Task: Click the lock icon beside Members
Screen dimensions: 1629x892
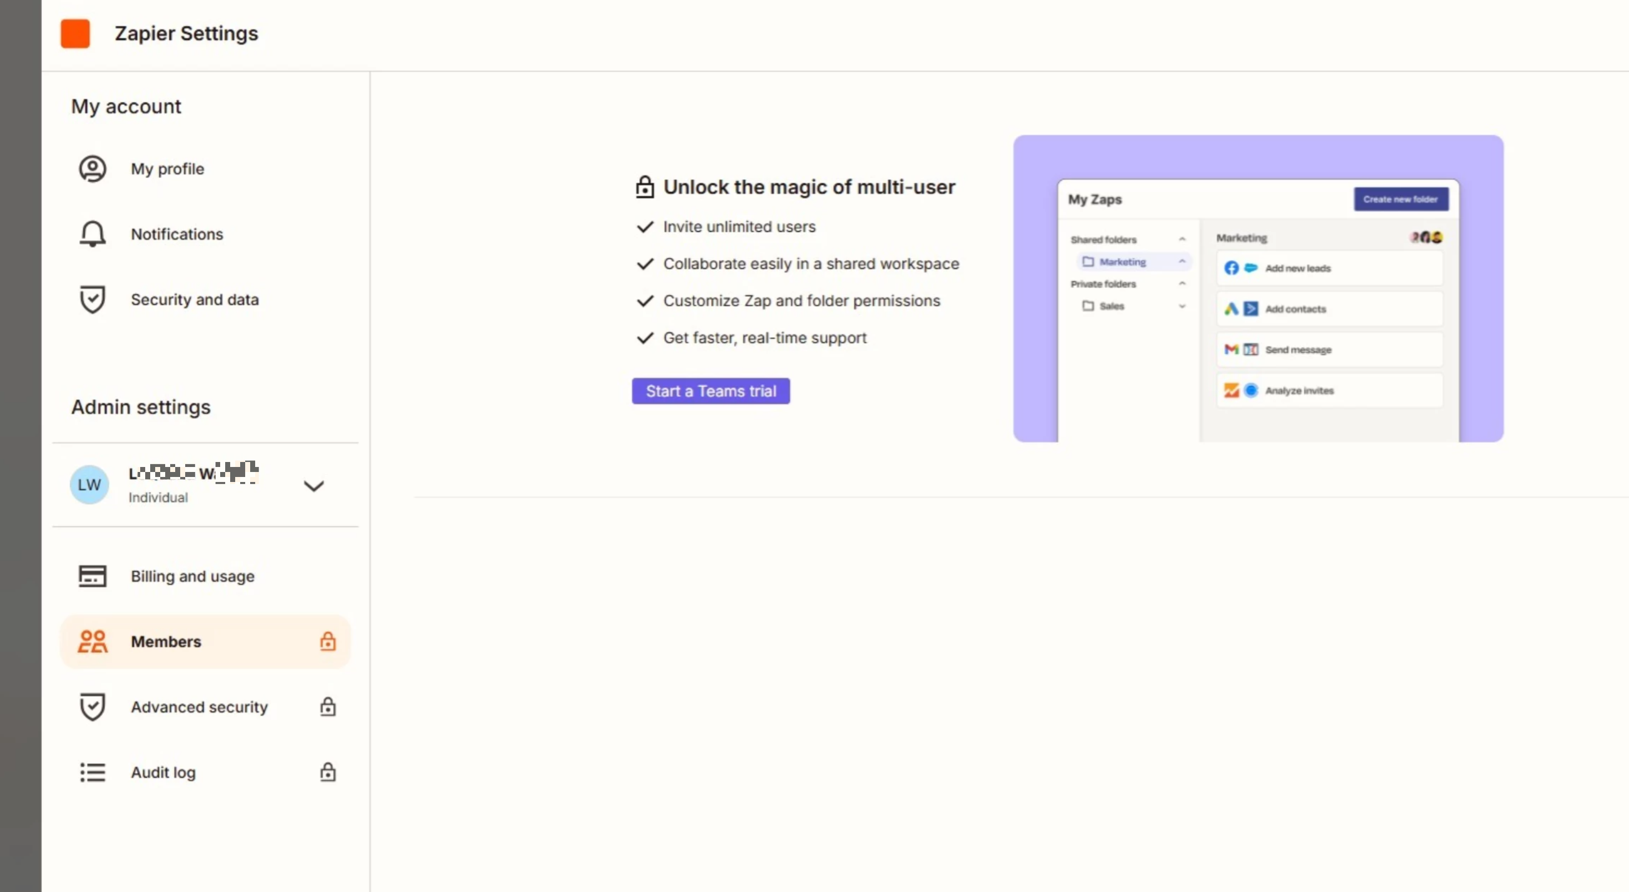Action: 327,642
